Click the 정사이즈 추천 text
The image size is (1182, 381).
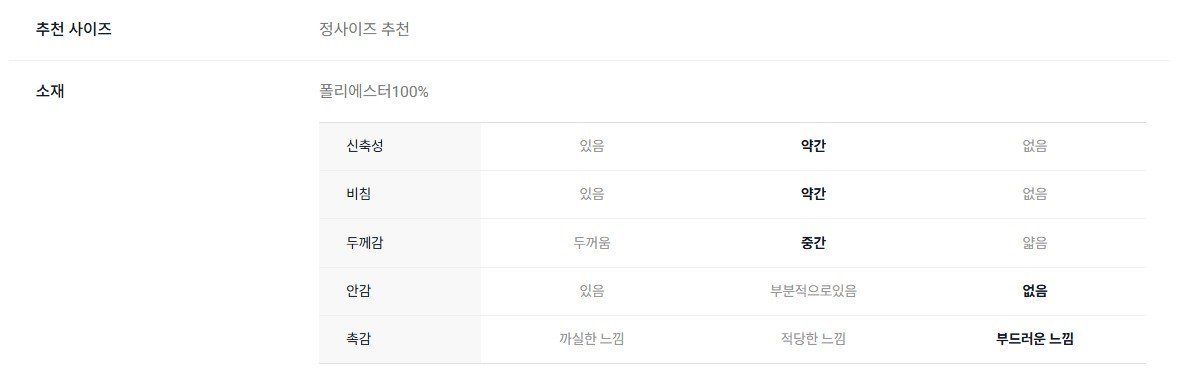[x=364, y=30]
